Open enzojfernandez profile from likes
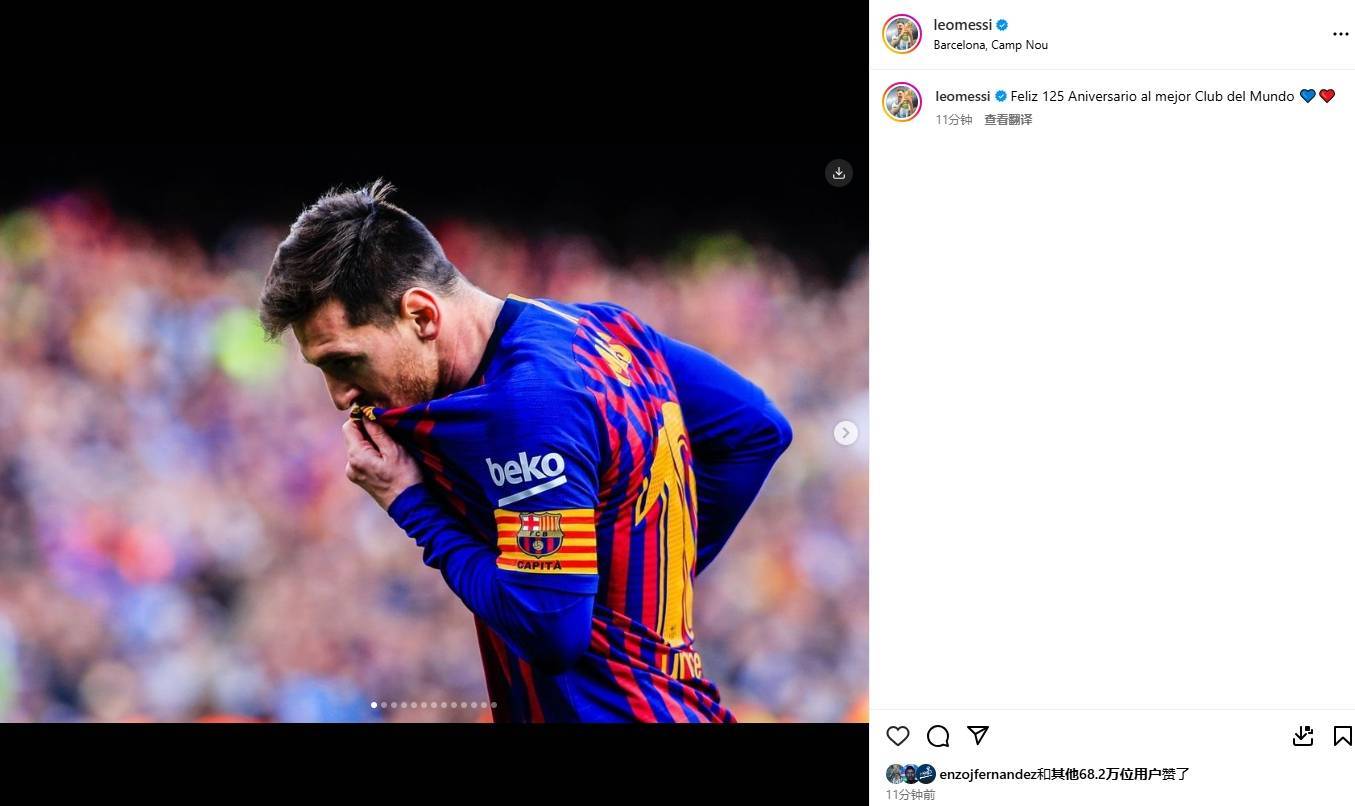The image size is (1355, 806). [x=987, y=774]
